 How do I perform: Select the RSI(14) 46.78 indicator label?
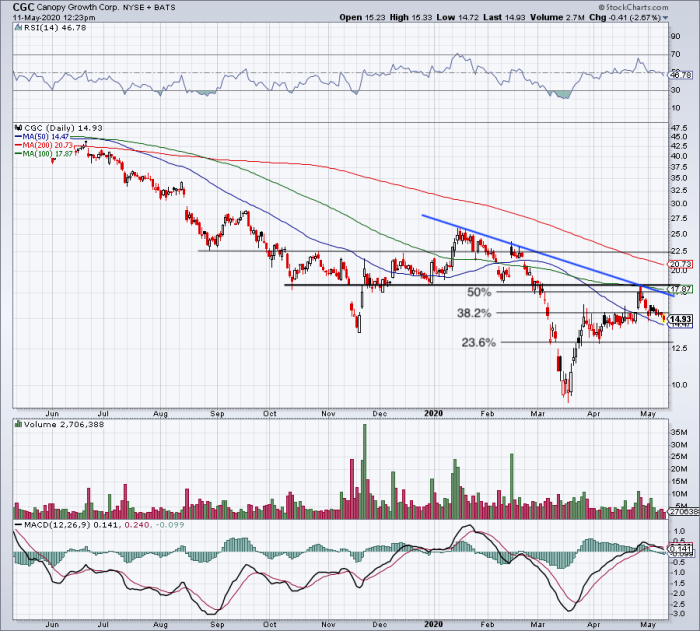(54, 28)
